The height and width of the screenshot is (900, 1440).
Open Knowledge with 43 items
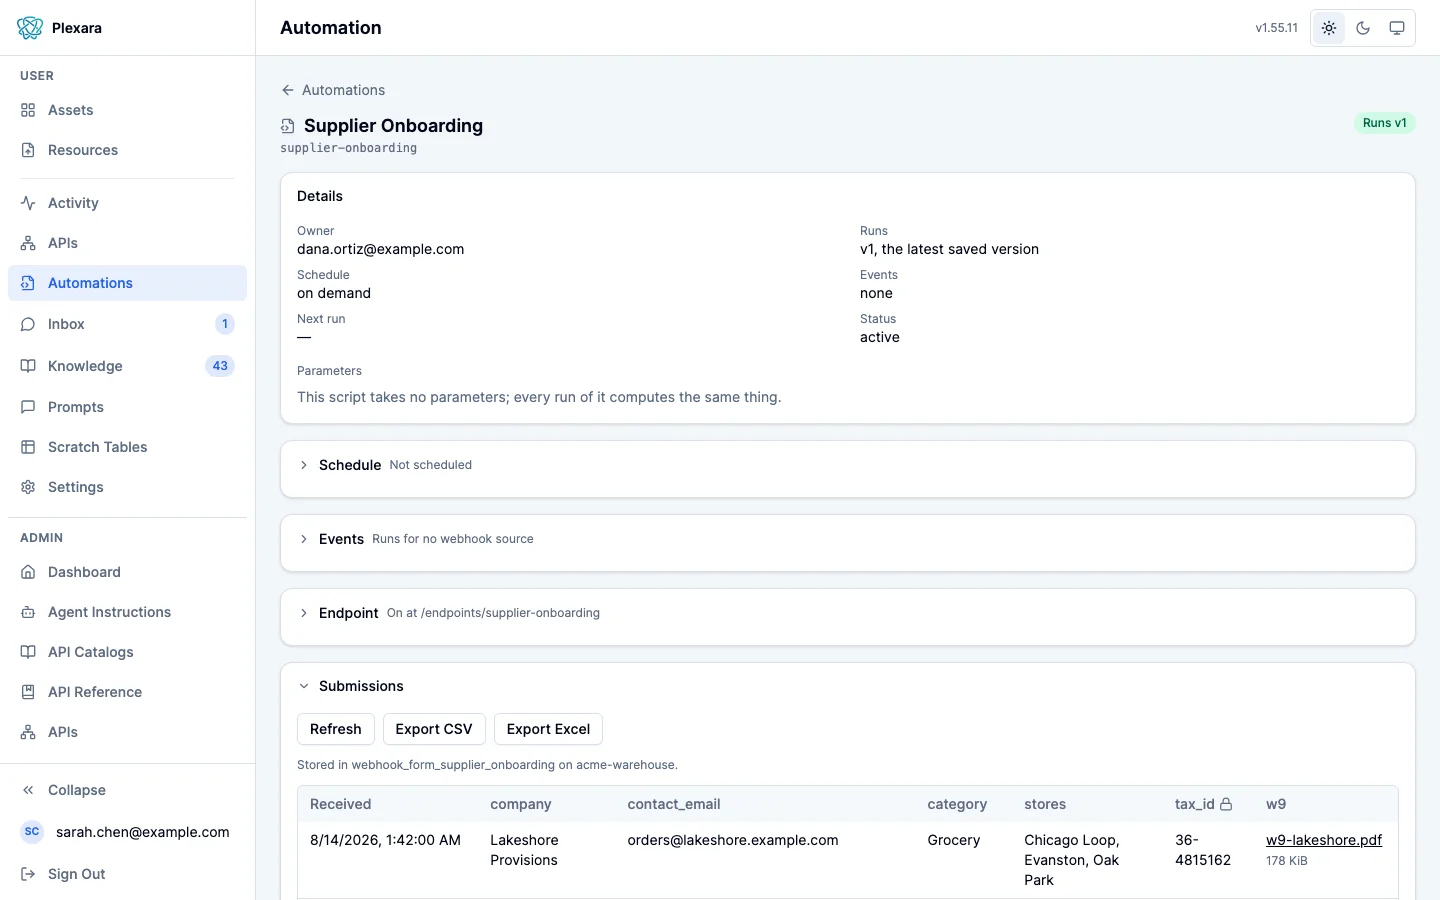[127, 366]
